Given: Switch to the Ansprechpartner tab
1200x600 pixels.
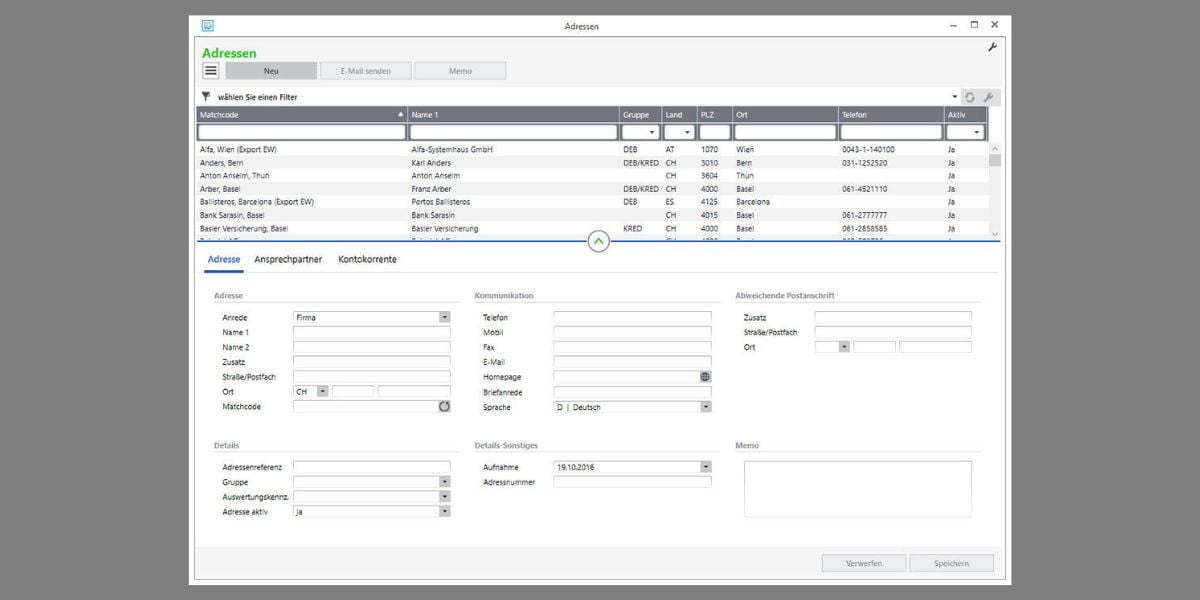Looking at the screenshot, I should point(288,259).
